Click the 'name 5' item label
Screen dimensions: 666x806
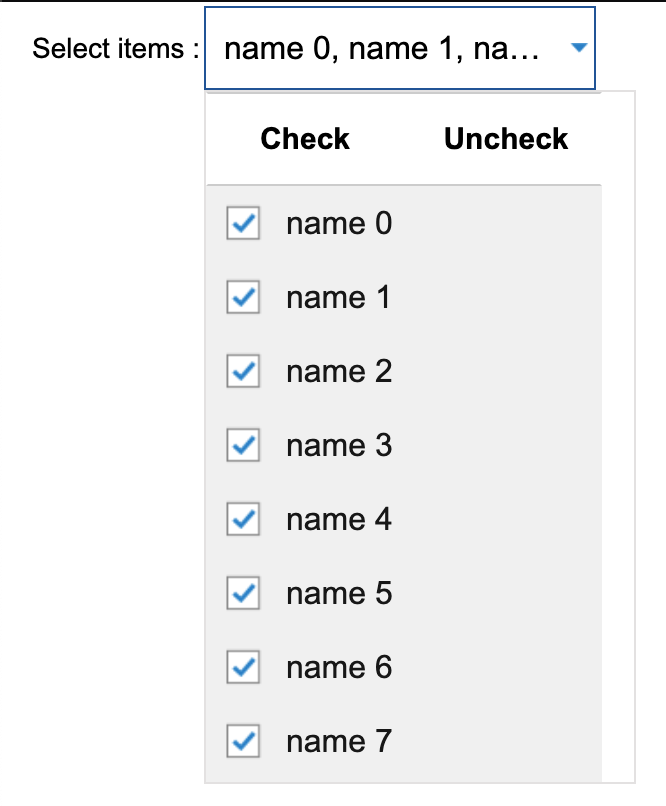pos(339,593)
